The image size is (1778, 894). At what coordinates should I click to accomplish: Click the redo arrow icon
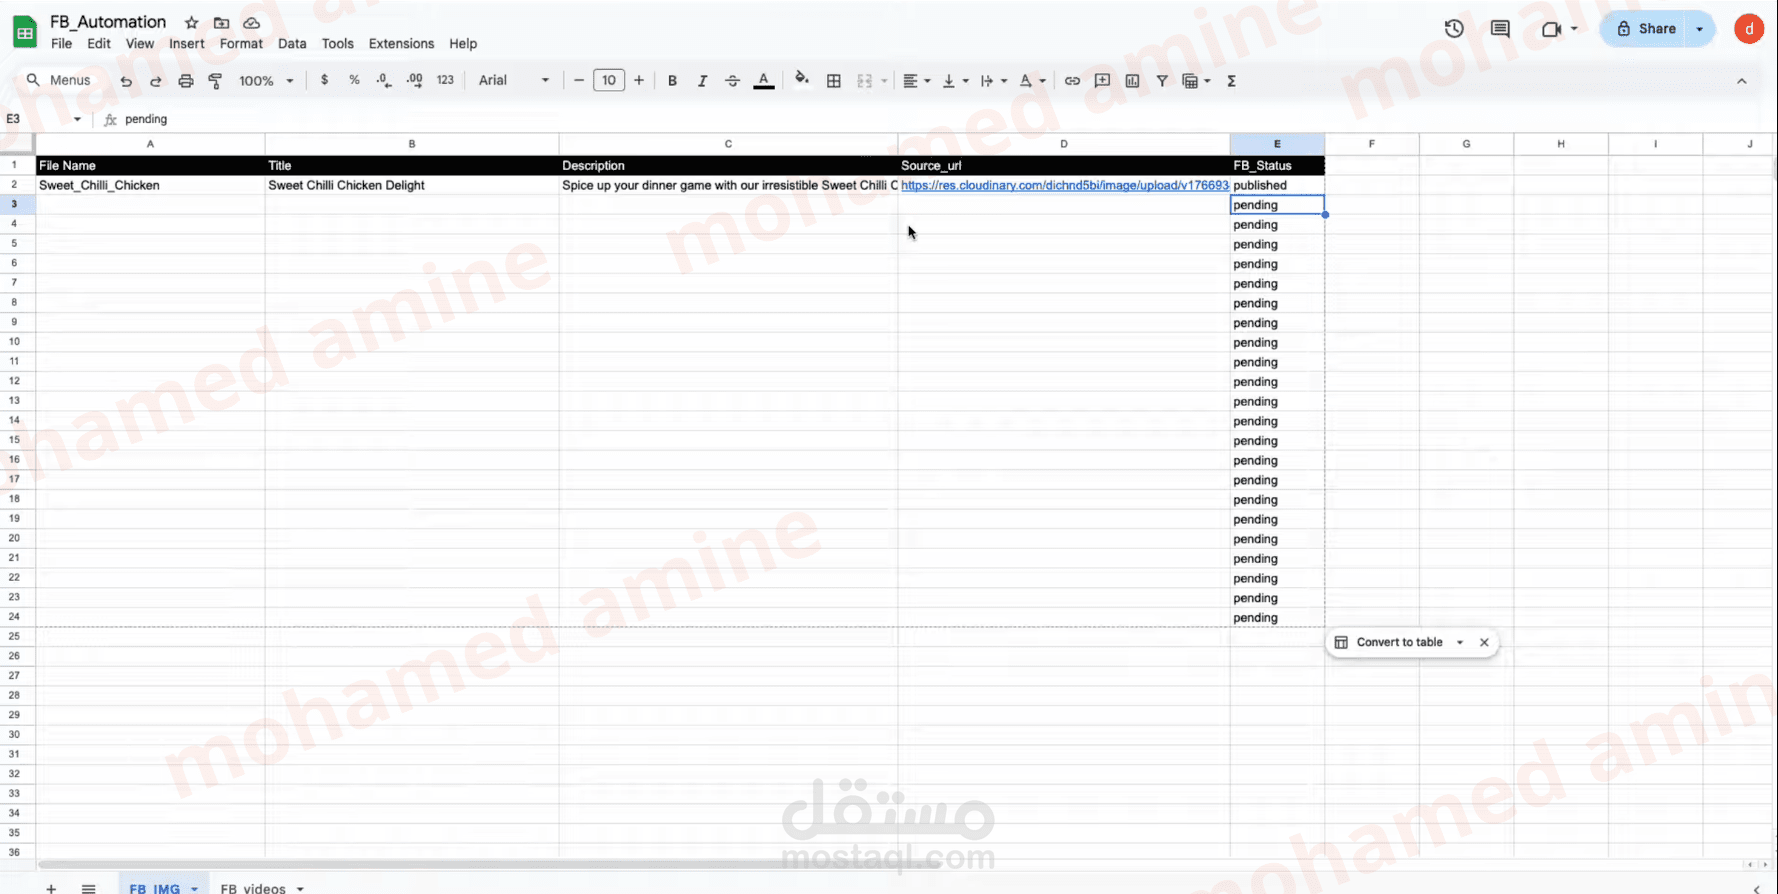(x=156, y=81)
